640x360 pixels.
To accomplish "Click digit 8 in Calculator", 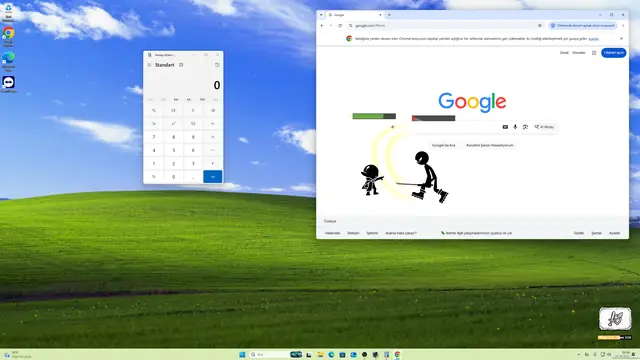I will [x=173, y=137].
